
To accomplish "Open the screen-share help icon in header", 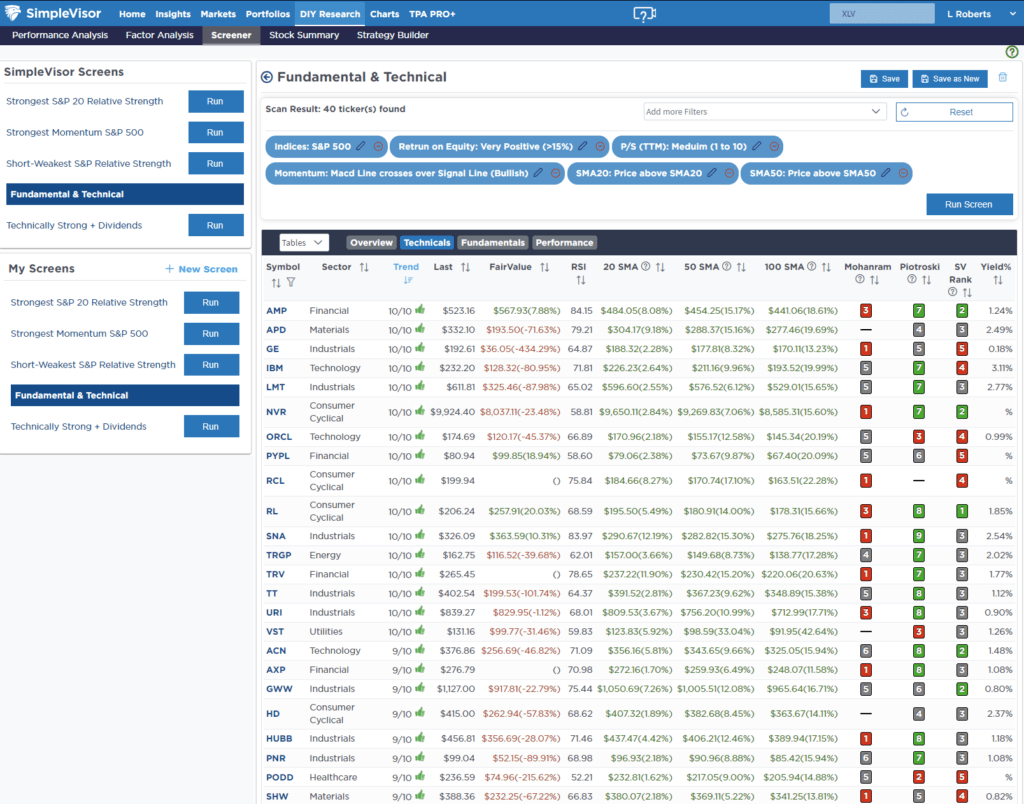I will click(x=645, y=14).
